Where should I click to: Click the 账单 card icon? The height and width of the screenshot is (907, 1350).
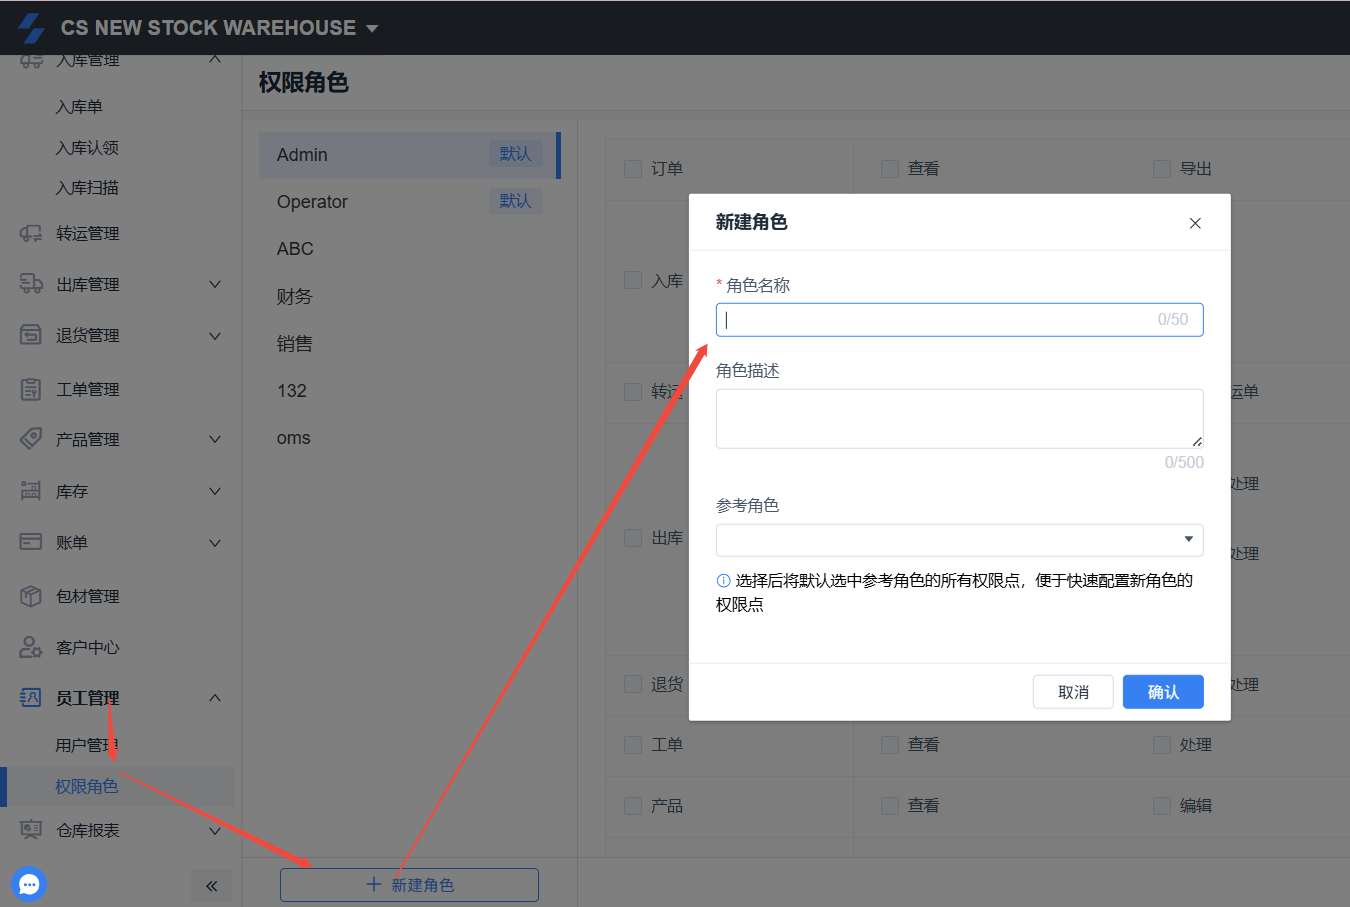[31, 542]
